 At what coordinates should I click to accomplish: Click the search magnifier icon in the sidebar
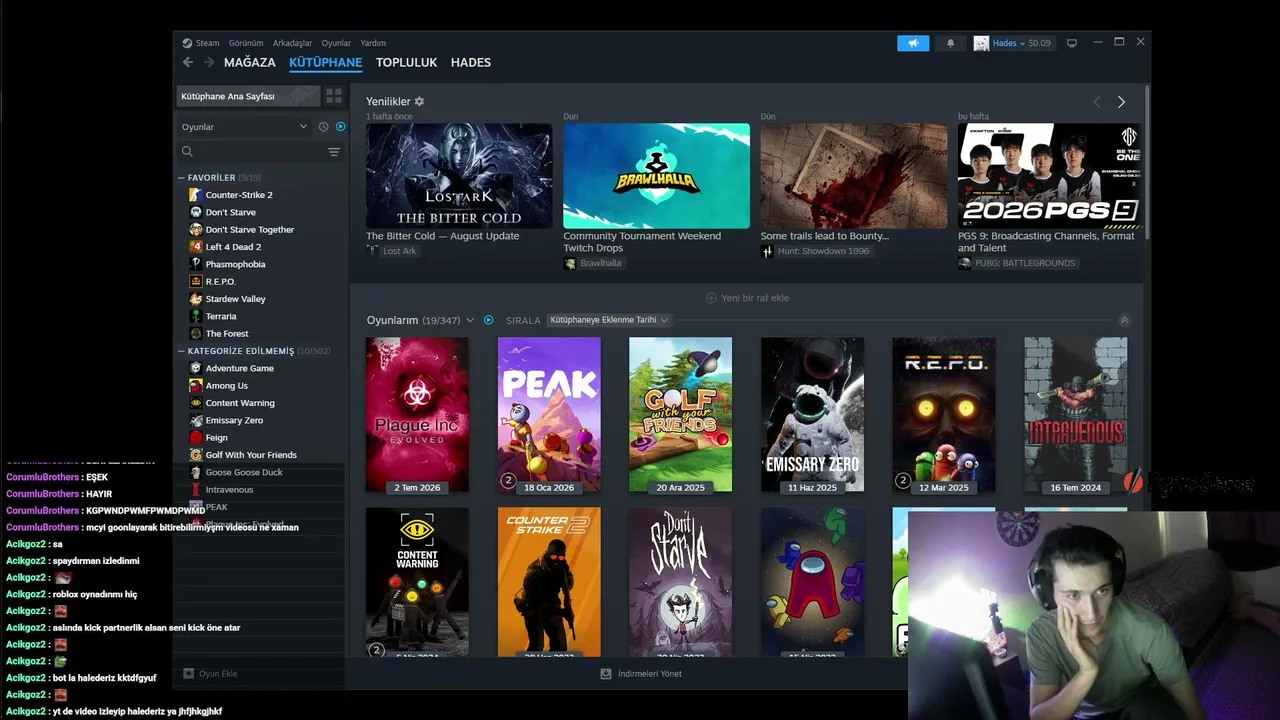pos(187,152)
